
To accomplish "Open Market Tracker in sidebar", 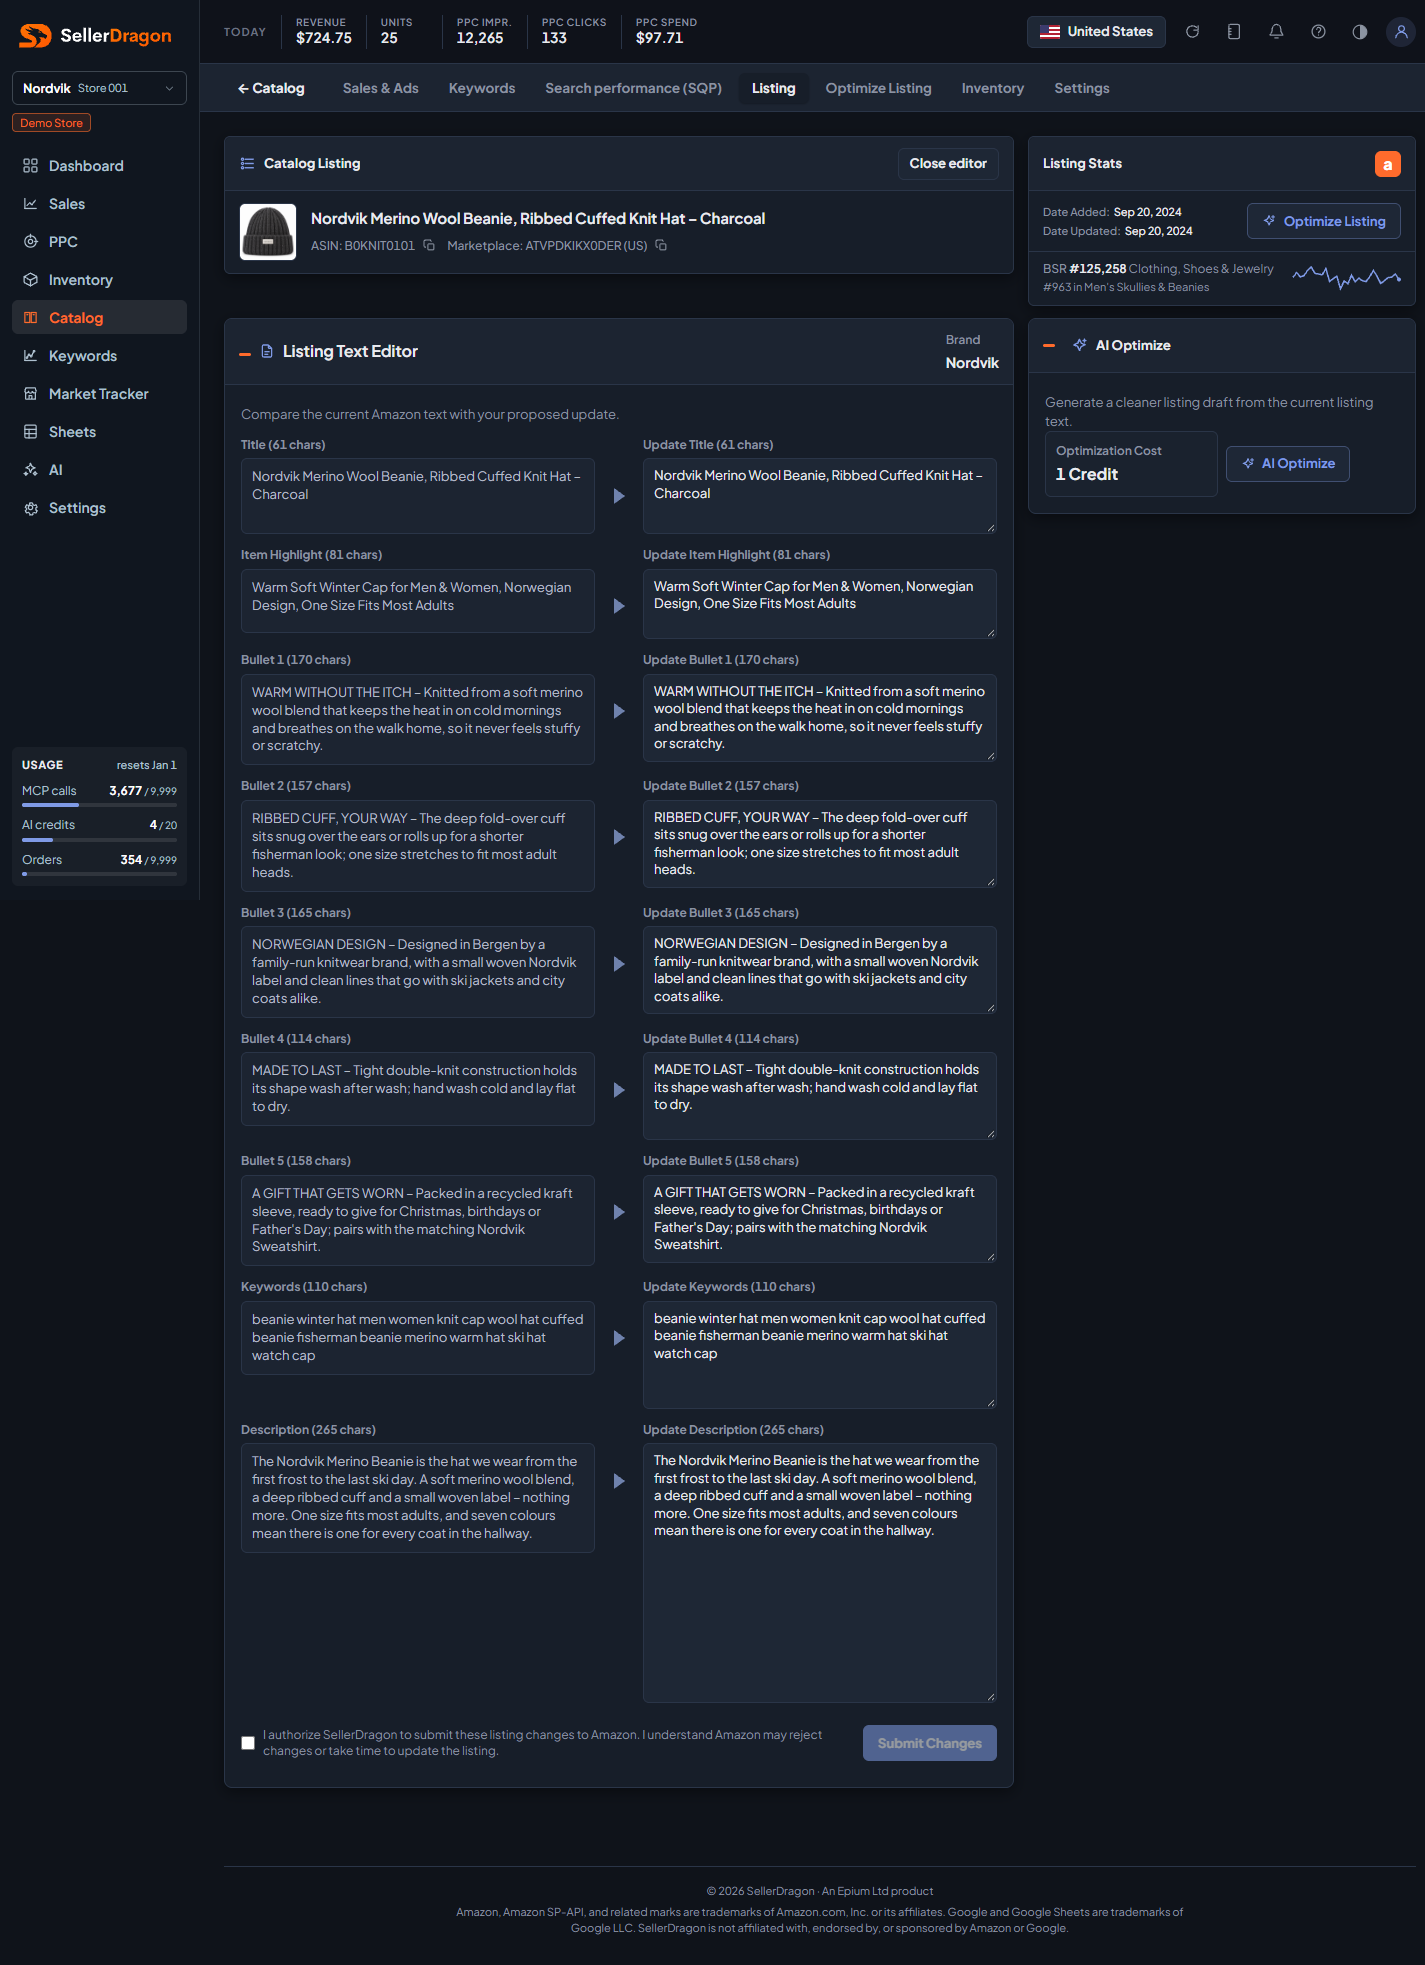I will click(x=99, y=394).
